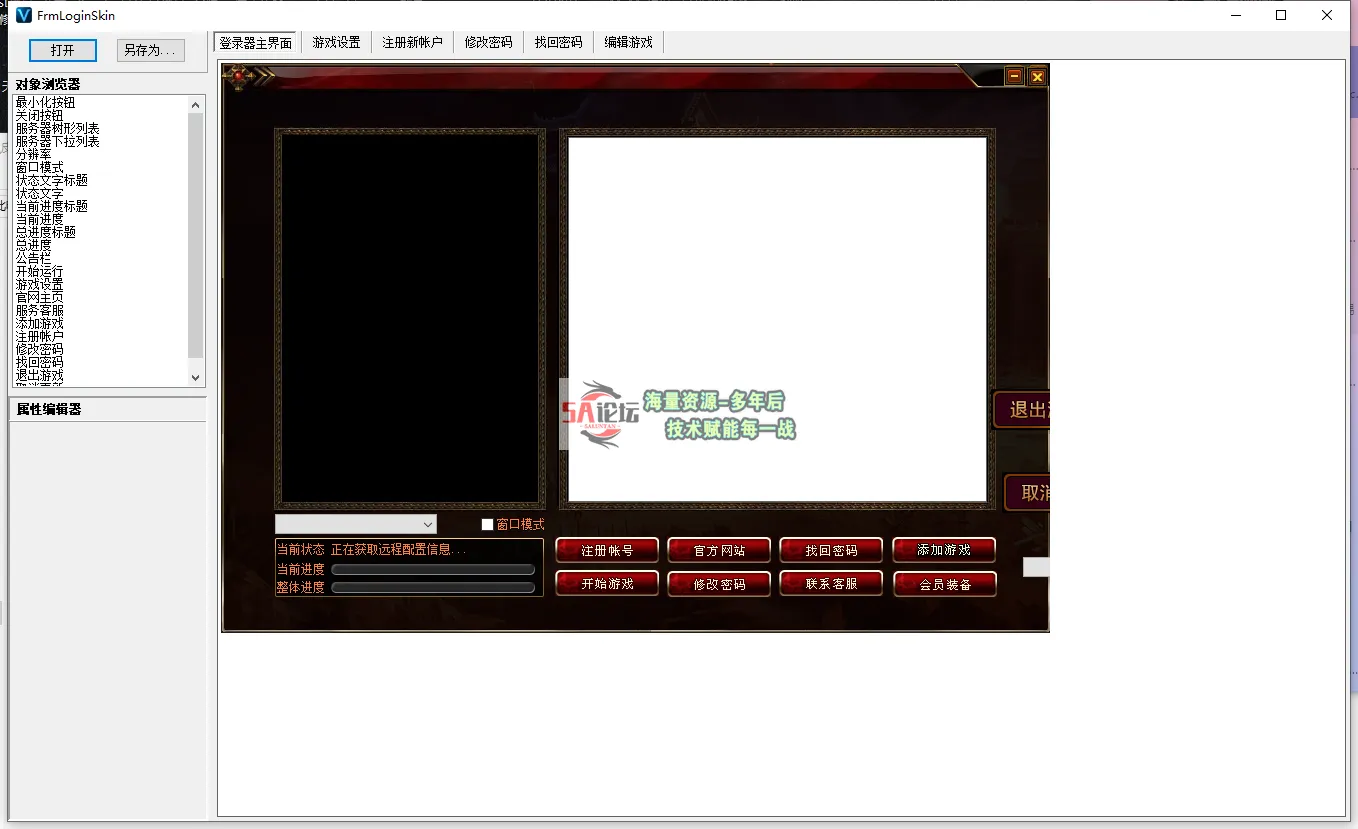Click the yellow X close icon on skin preview
Image resolution: width=1358 pixels, height=829 pixels.
point(1037,76)
